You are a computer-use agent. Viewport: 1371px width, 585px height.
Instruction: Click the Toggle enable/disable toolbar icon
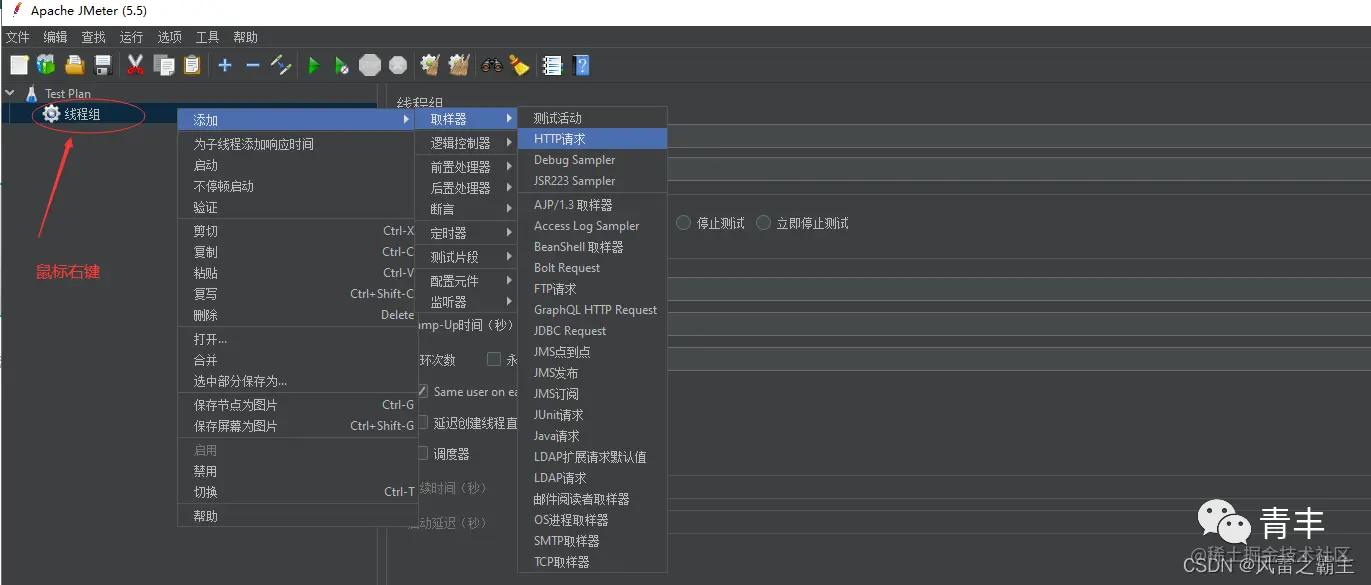pyautogui.click(x=281, y=65)
